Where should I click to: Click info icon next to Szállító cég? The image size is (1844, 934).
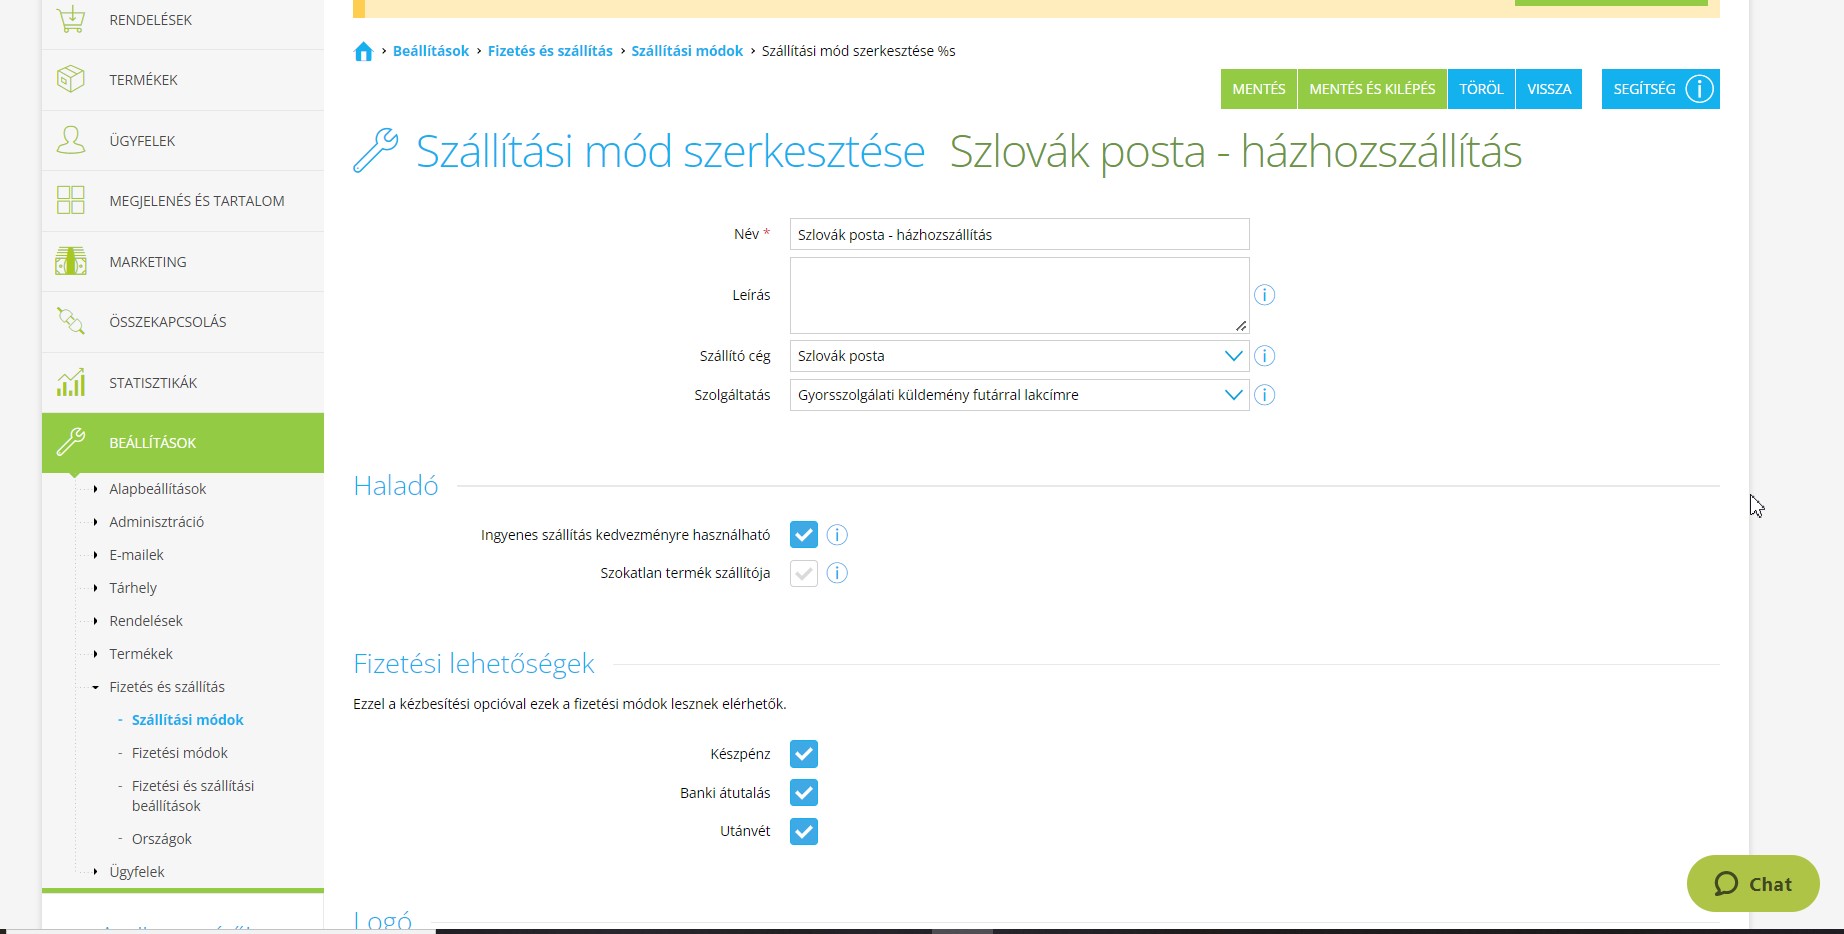[x=1264, y=356]
